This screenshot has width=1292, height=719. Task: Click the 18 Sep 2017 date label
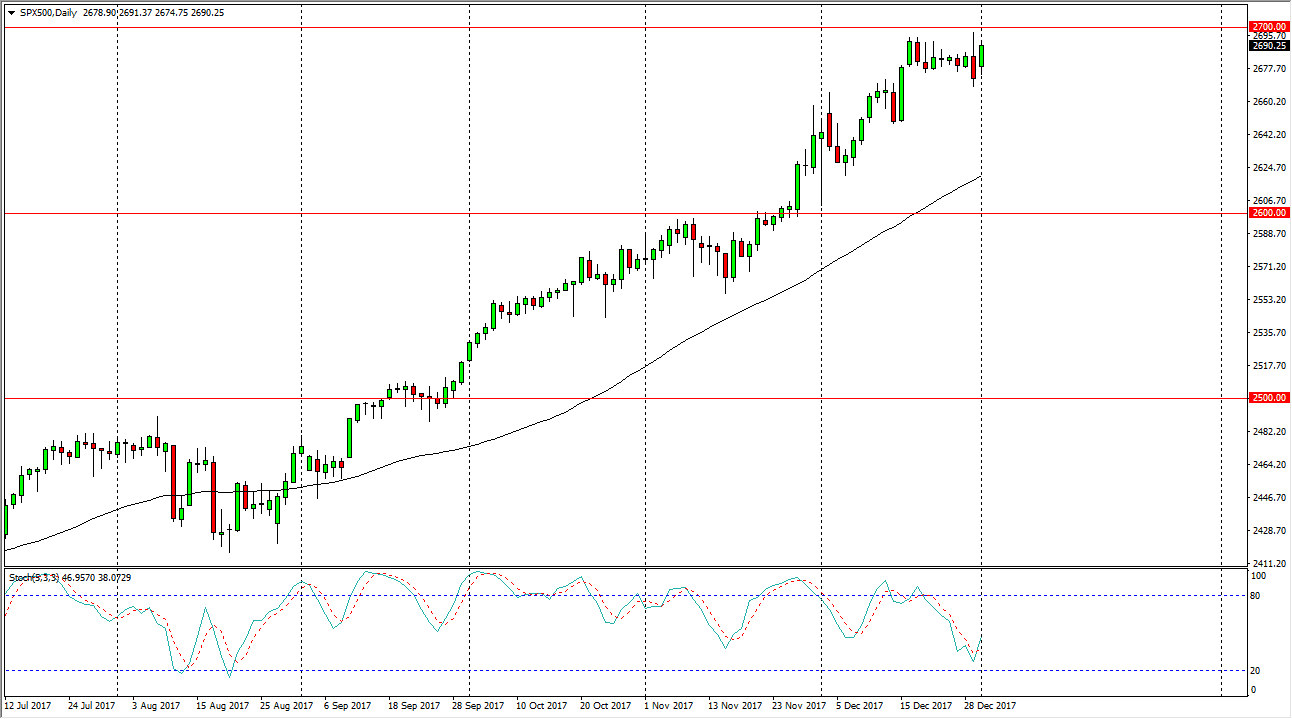[414, 706]
